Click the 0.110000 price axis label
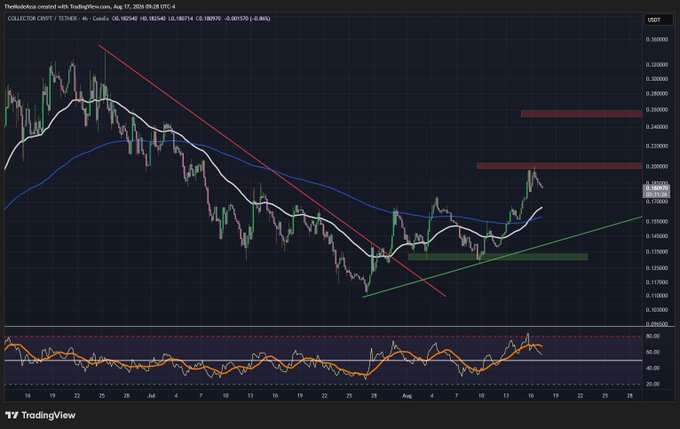The width and height of the screenshot is (680, 429). tap(657, 295)
